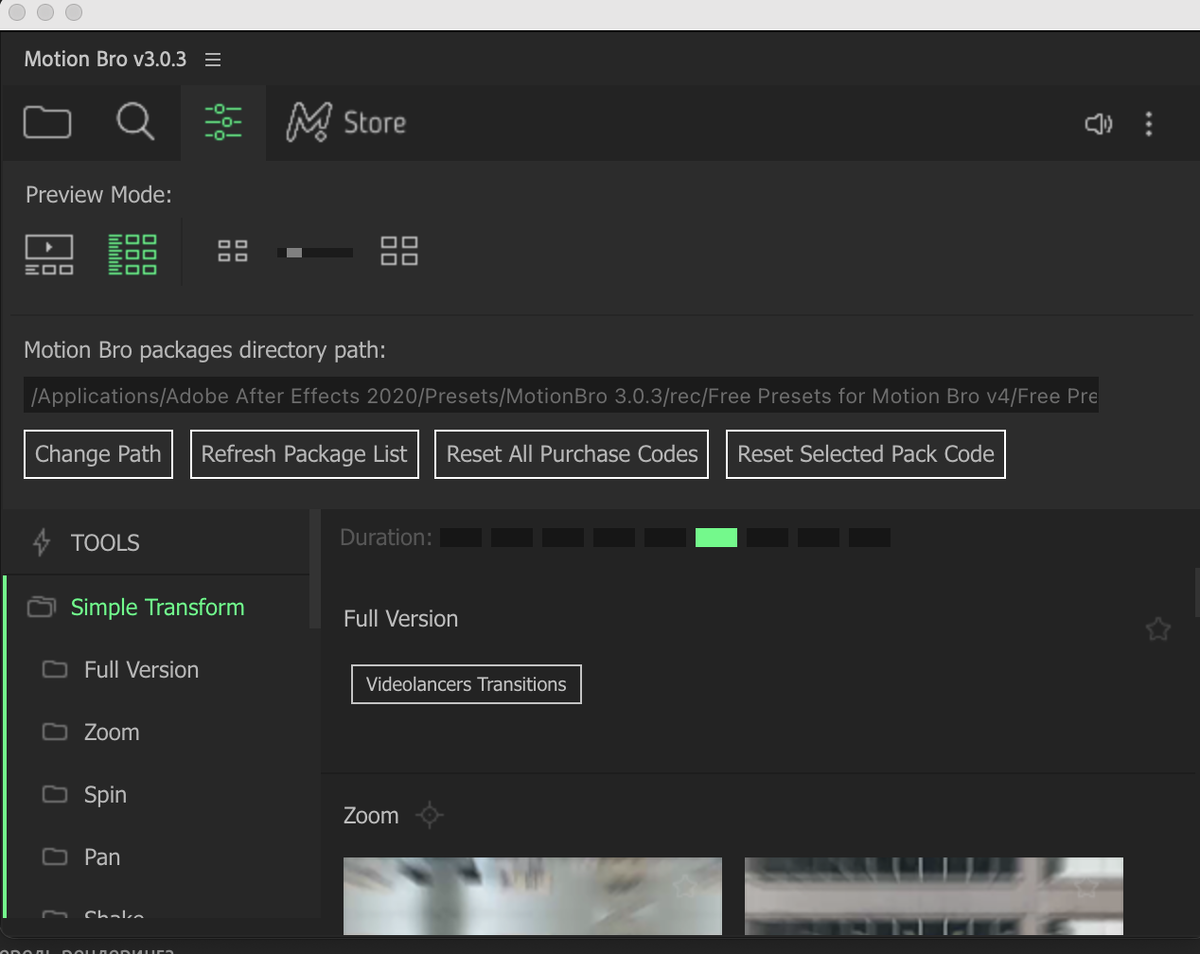
Task: Open the three-dot options menu
Action: (1148, 124)
